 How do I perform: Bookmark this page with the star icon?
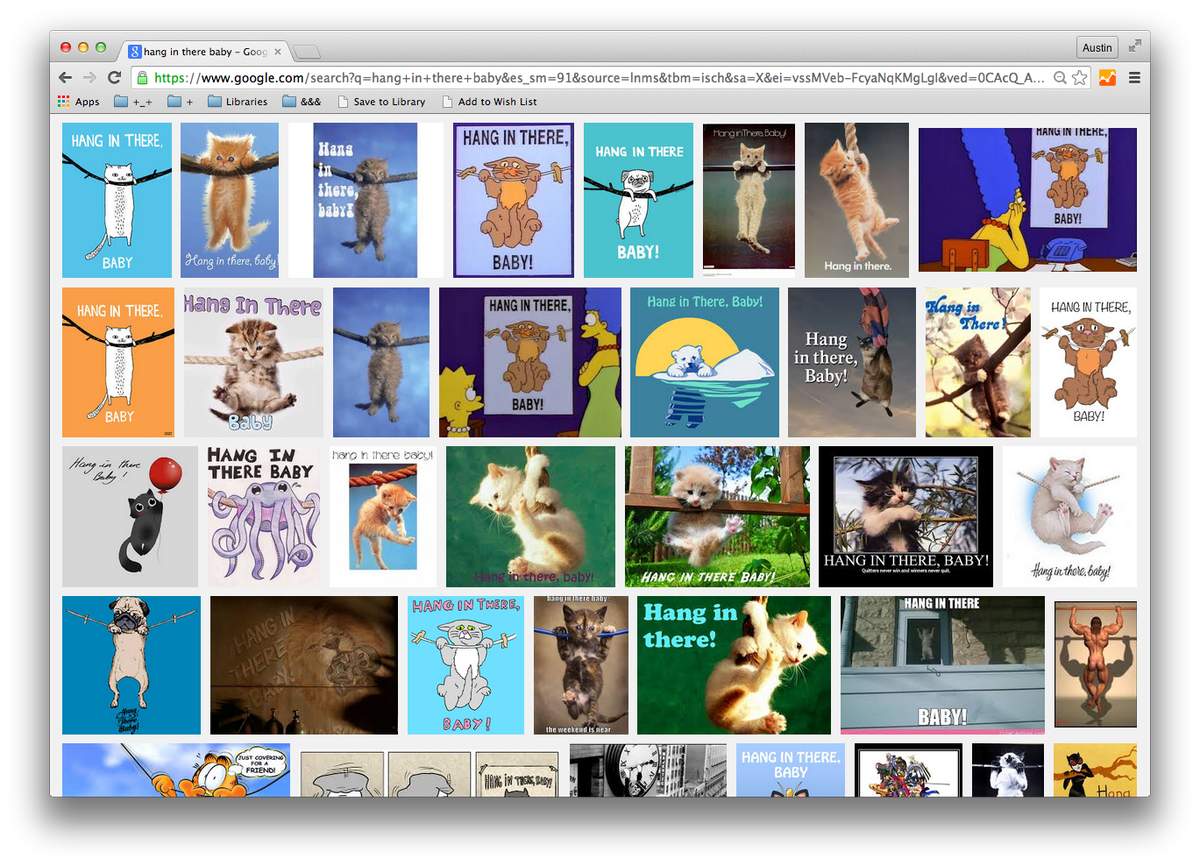tap(1079, 77)
